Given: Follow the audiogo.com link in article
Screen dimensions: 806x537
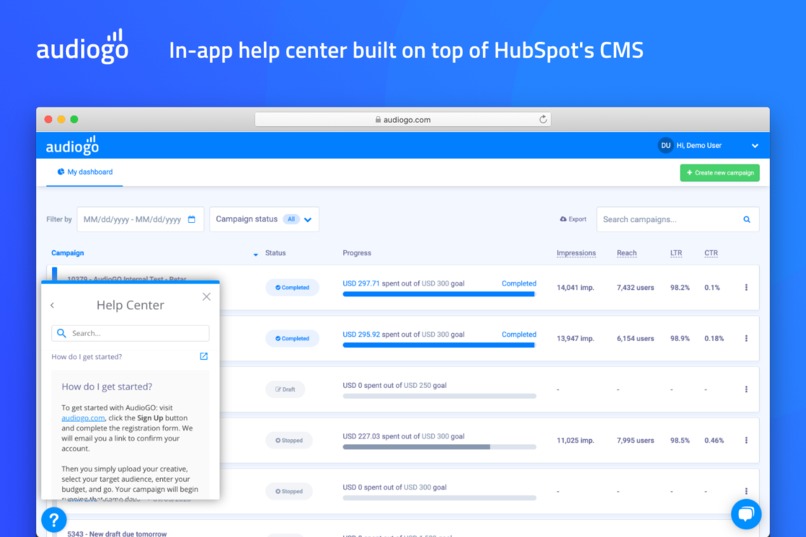Looking at the screenshot, I should pyautogui.click(x=83, y=418).
